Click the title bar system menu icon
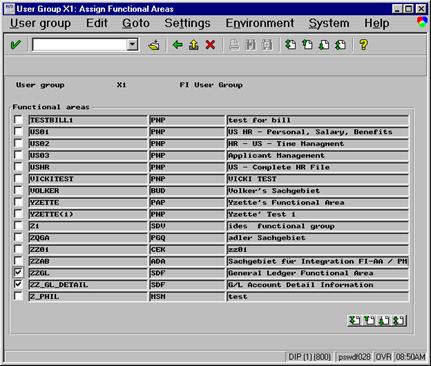 point(9,9)
